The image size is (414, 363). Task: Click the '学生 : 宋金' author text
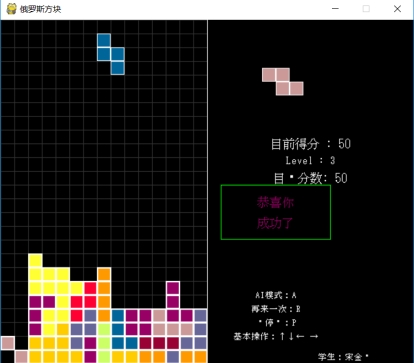coord(343,357)
